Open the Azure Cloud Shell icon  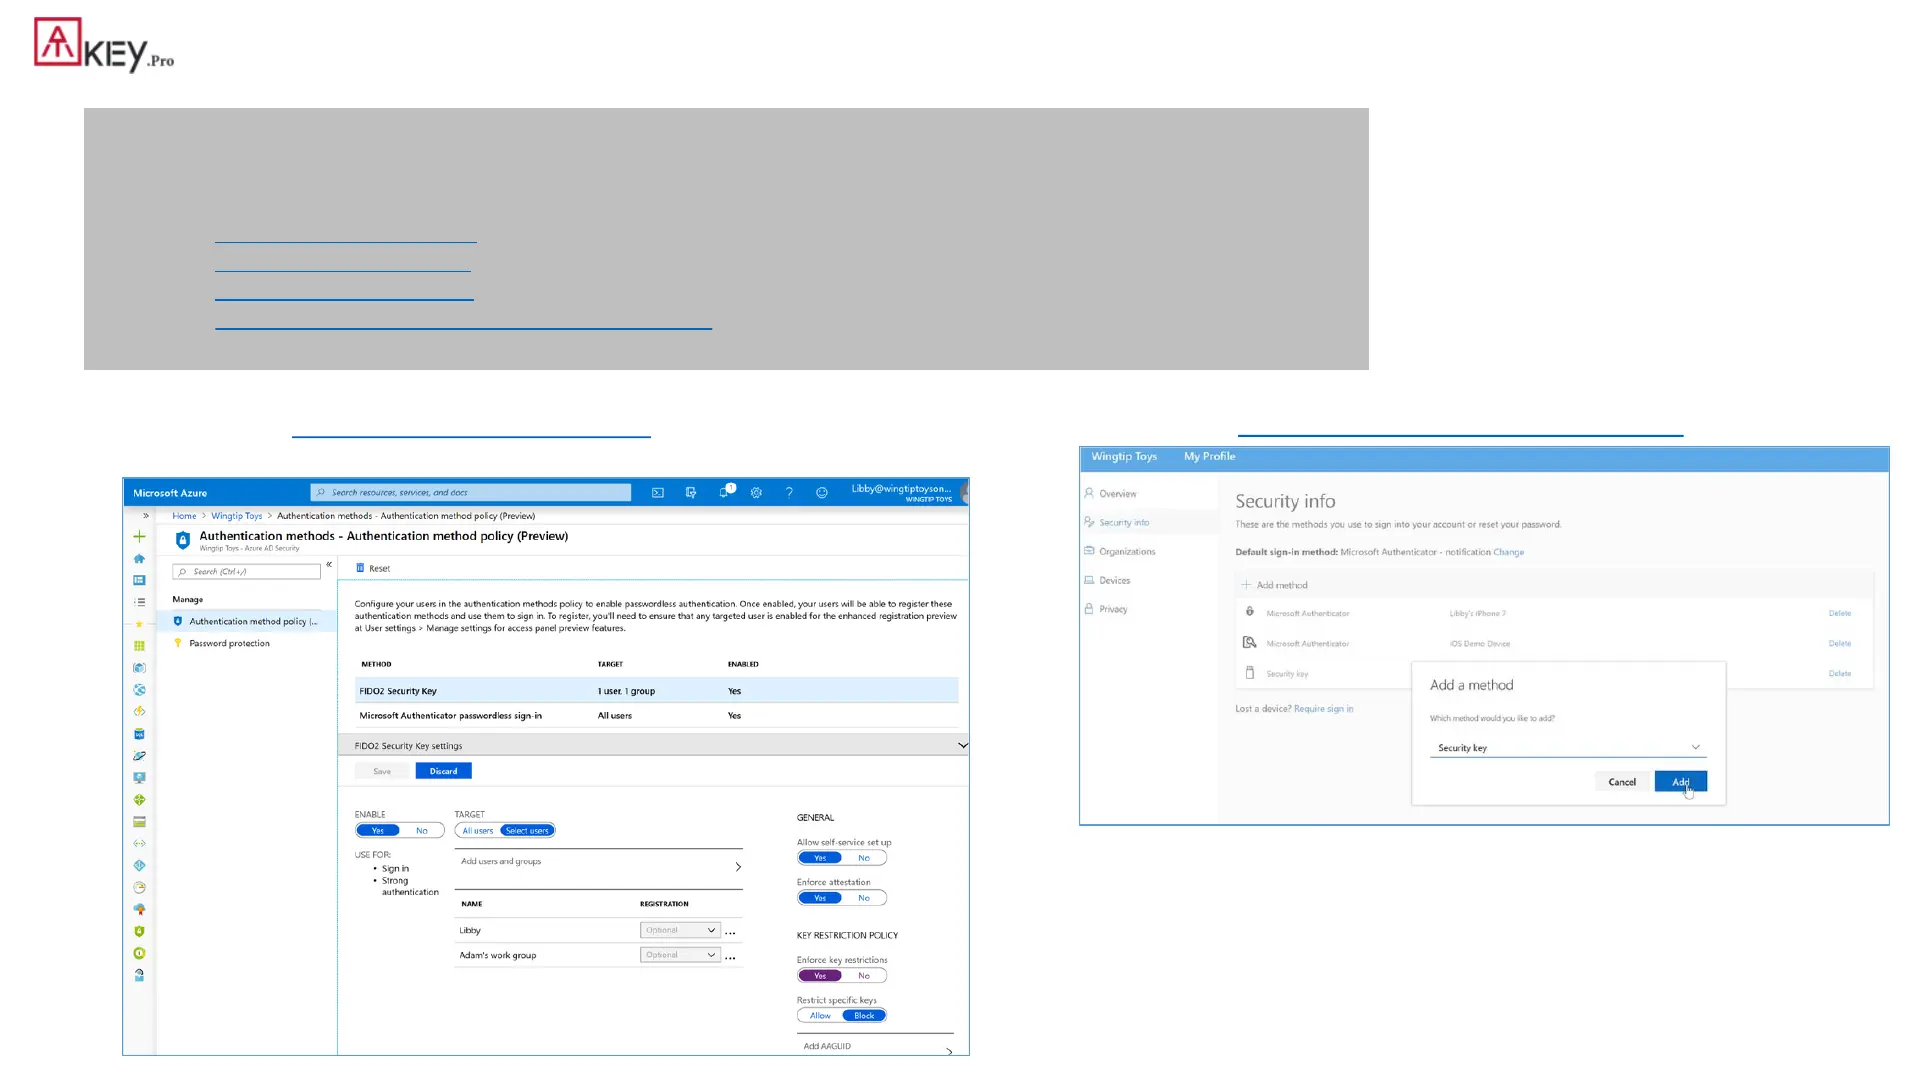[x=658, y=492]
